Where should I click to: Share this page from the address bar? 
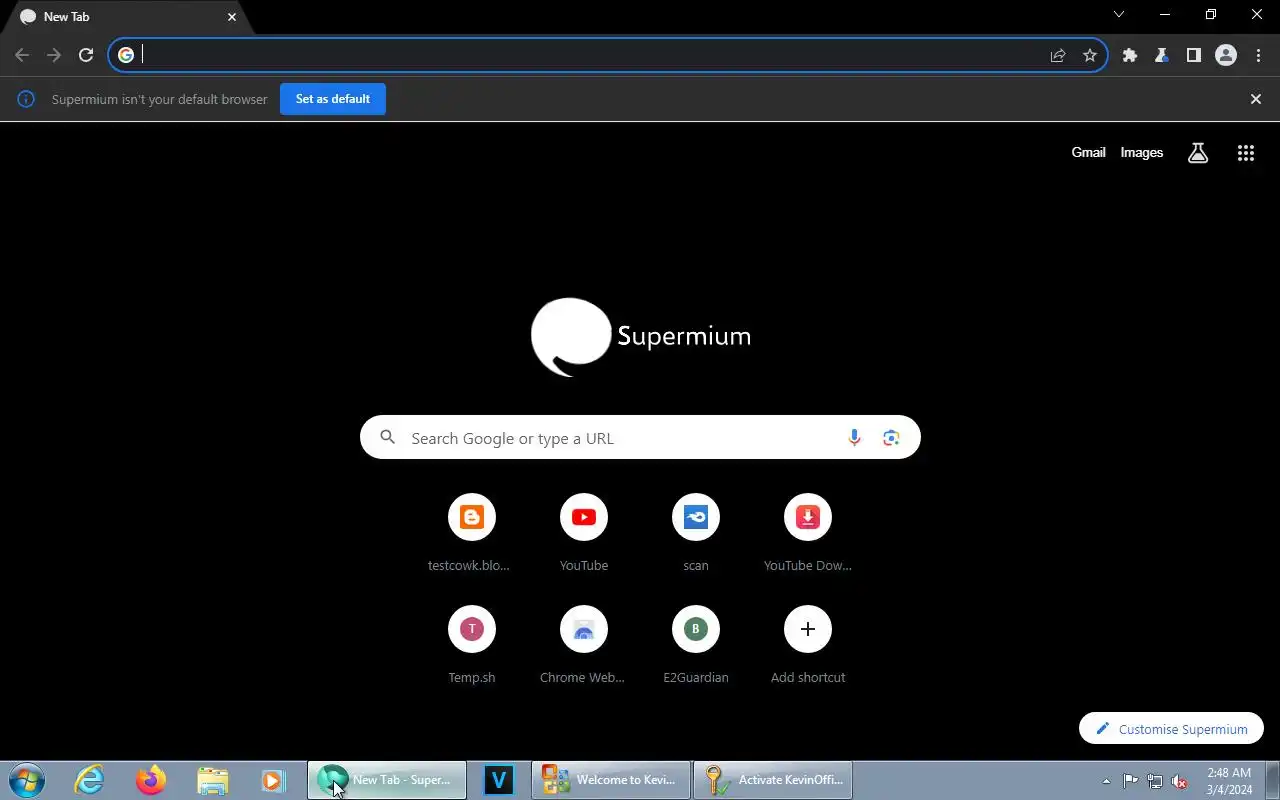click(1058, 55)
